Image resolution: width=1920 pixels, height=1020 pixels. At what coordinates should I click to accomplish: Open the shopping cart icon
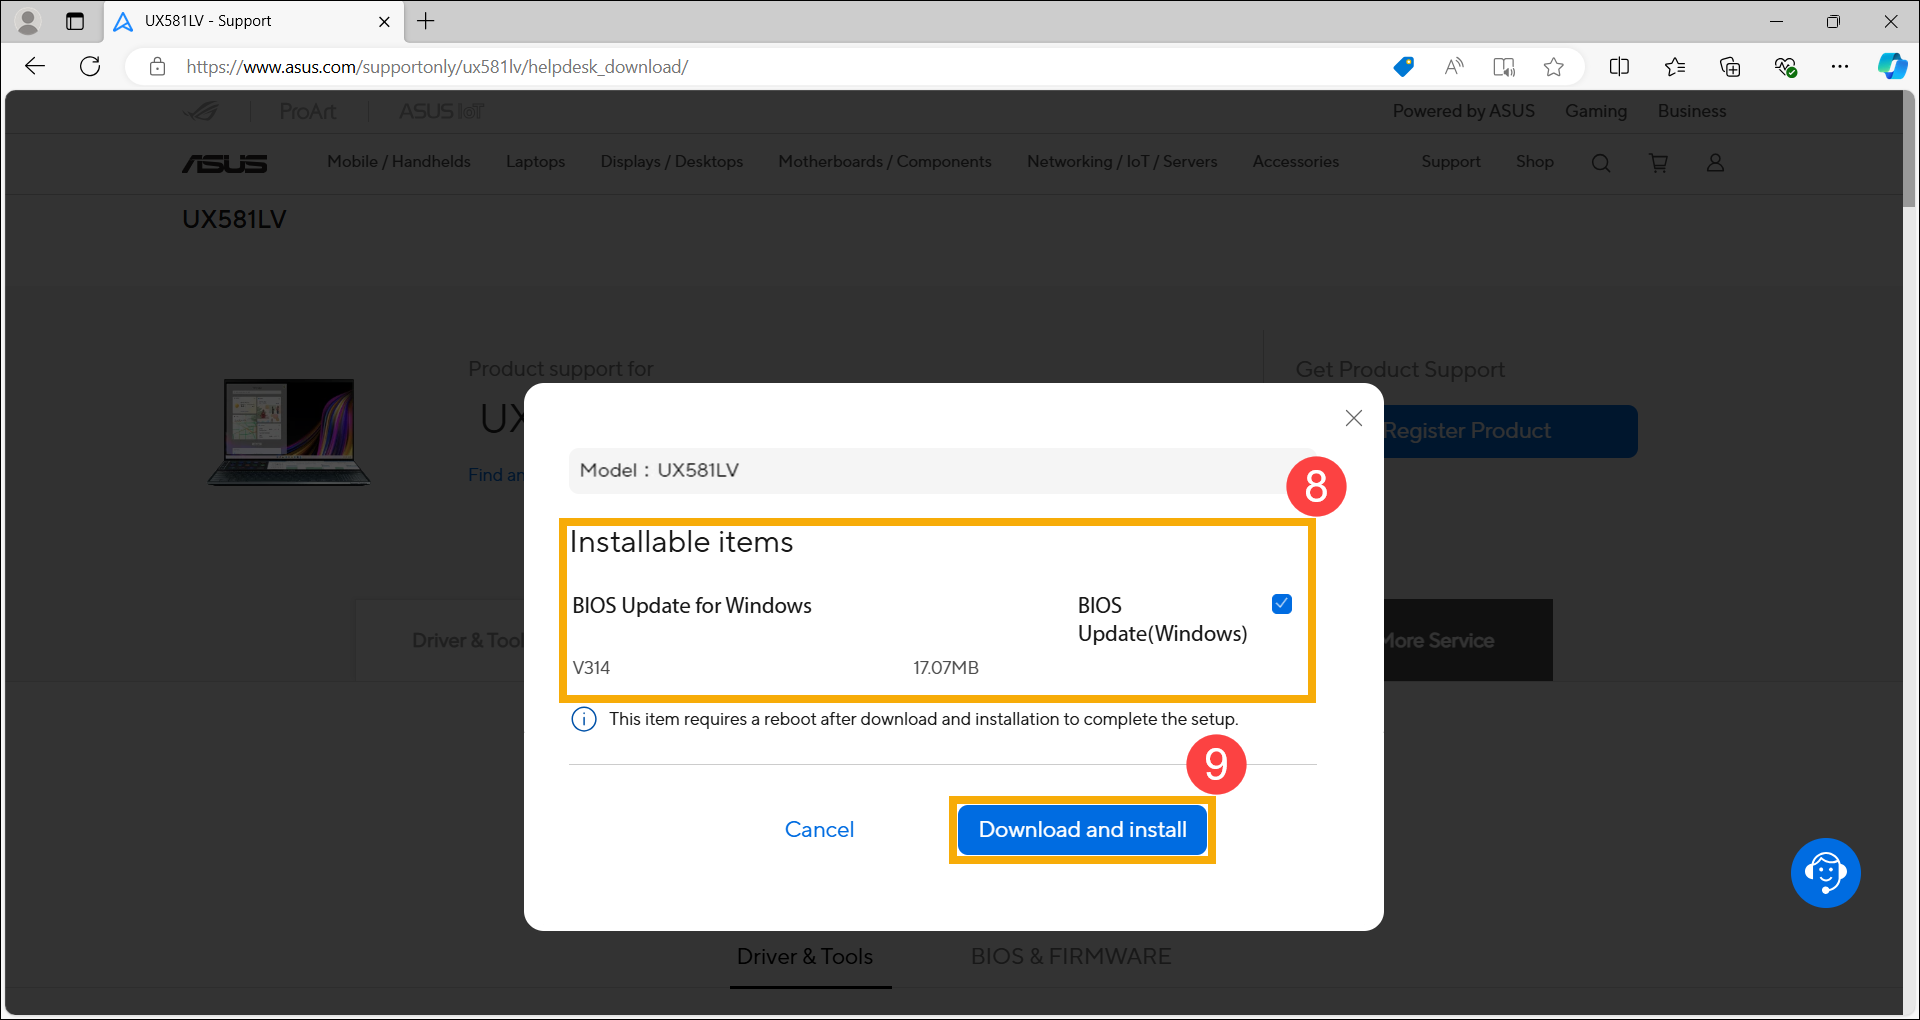1658,163
